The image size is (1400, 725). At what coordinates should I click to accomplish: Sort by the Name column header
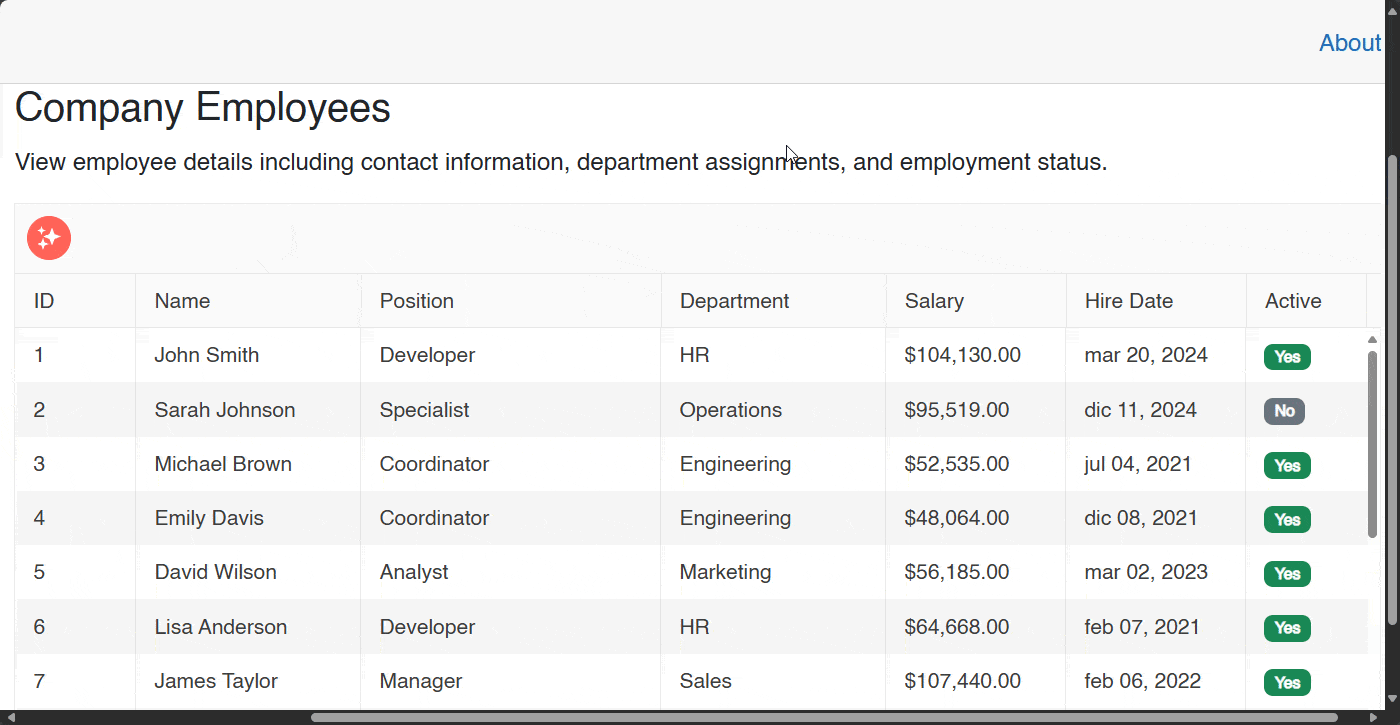pos(182,301)
